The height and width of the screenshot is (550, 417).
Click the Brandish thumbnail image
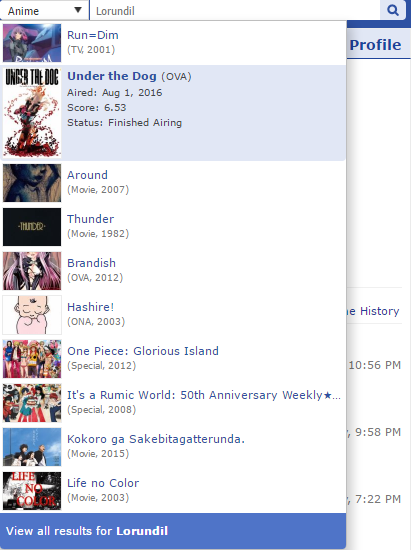(x=32, y=271)
